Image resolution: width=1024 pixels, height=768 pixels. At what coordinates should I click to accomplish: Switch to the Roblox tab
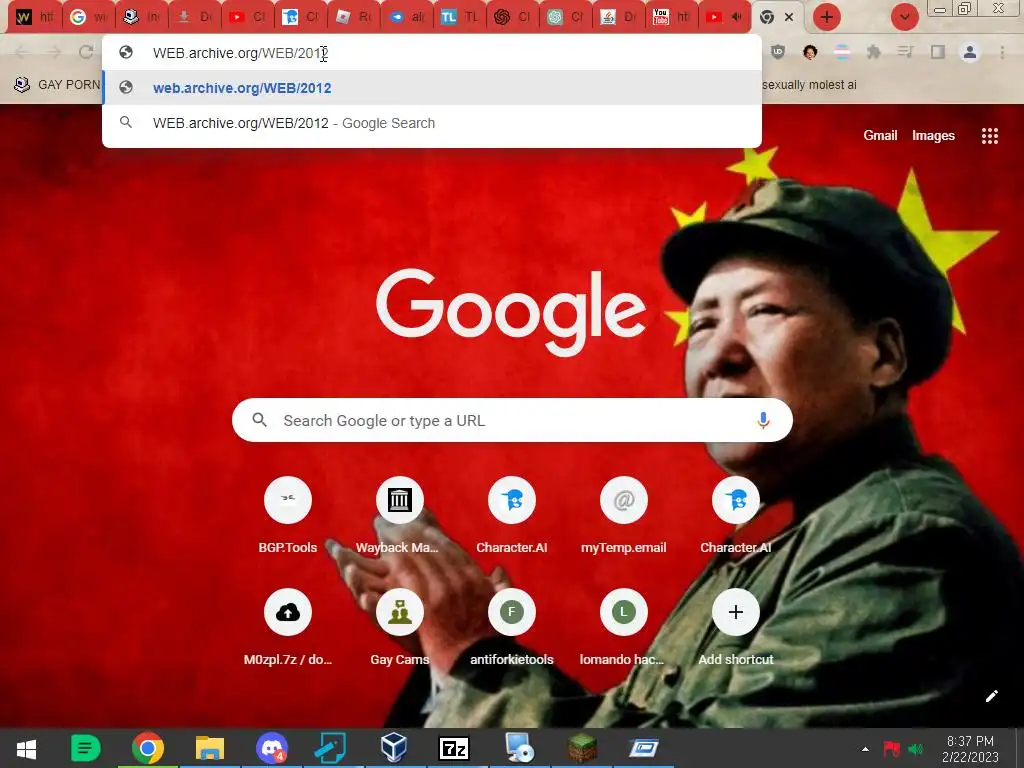[x=353, y=18]
